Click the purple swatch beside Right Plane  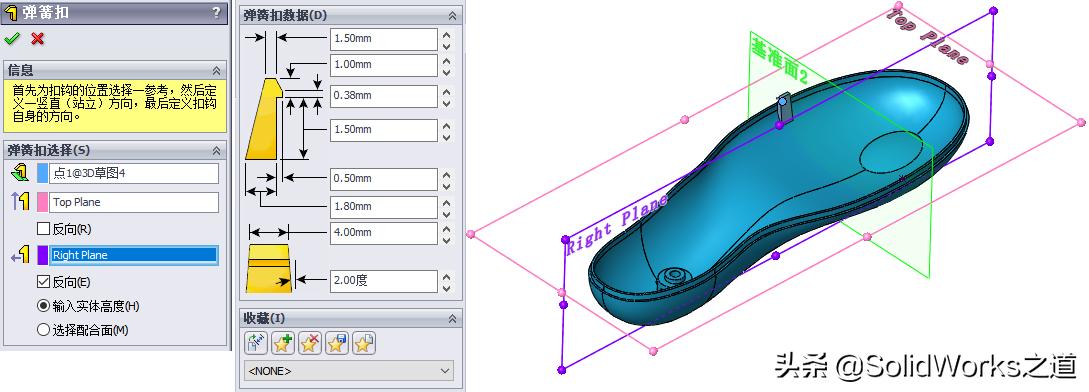(x=42, y=255)
